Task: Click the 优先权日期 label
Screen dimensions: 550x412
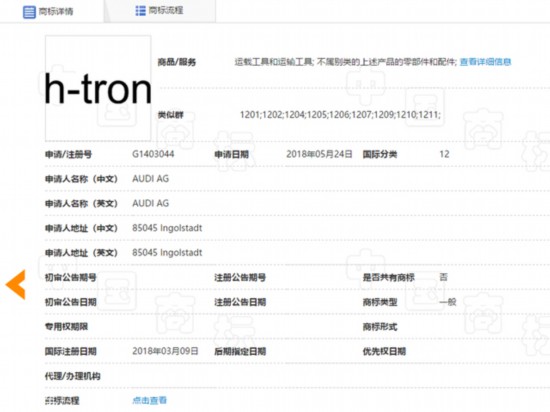Action: click(384, 351)
